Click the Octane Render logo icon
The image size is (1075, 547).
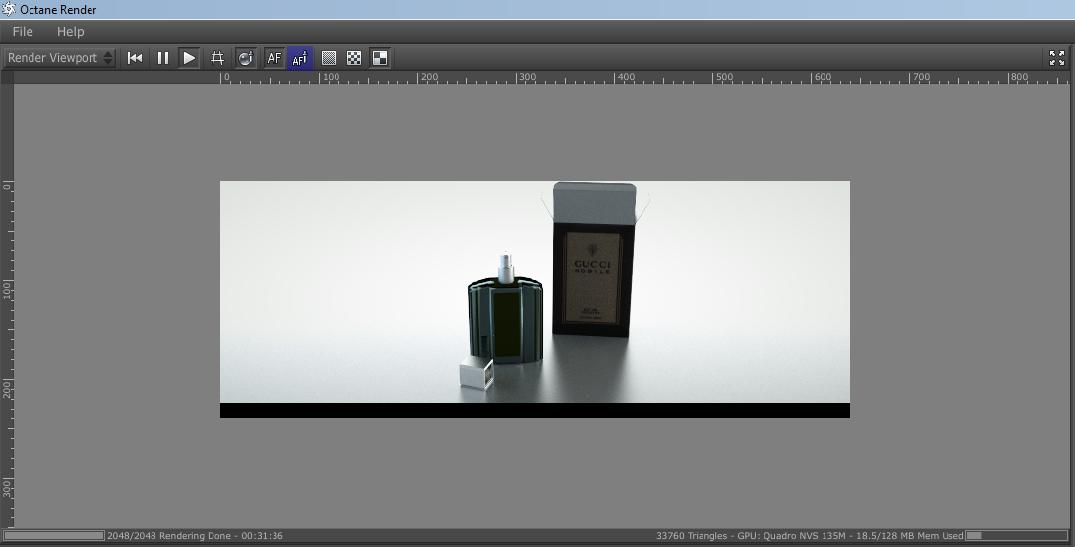[x=8, y=9]
